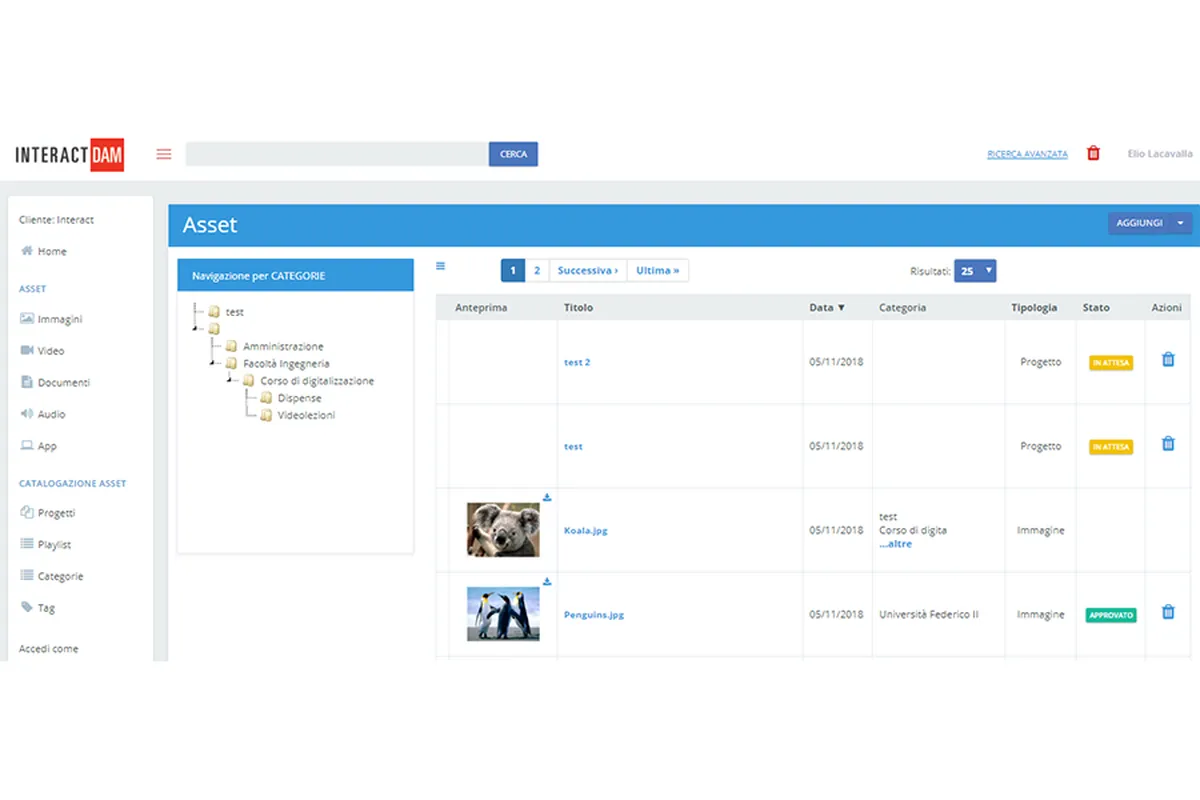Image resolution: width=1200 pixels, height=800 pixels.
Task: Open Playlist in sidebar
Action: pos(54,545)
